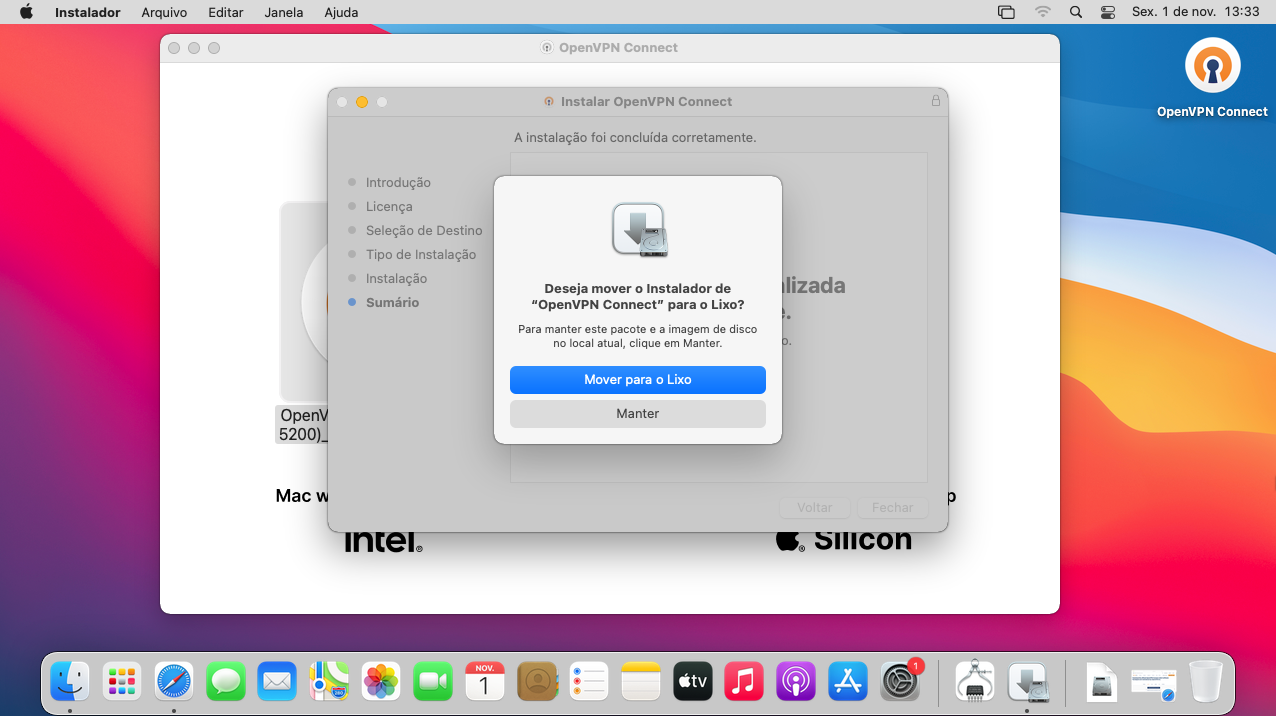
Task: Open FaceTime from the Dock
Action: pyautogui.click(x=433, y=682)
